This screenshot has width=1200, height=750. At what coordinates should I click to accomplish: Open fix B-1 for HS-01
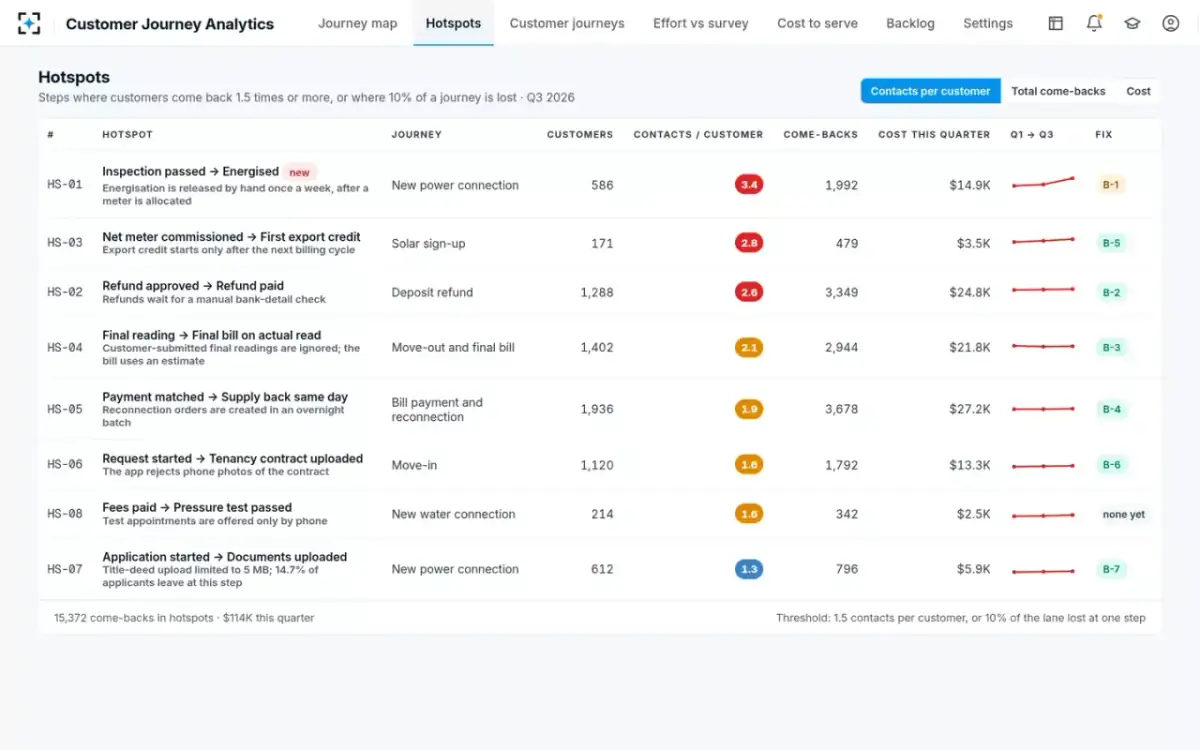pos(1110,185)
